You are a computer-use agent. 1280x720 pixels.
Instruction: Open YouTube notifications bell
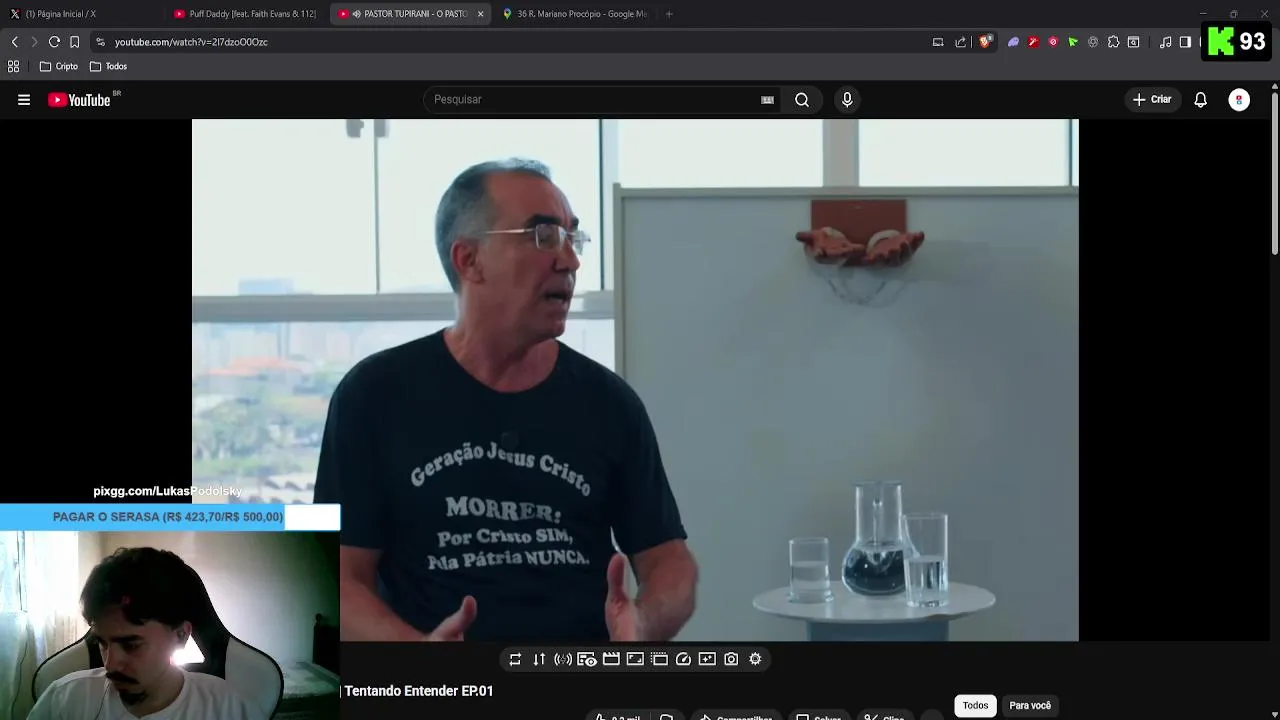click(x=1200, y=99)
